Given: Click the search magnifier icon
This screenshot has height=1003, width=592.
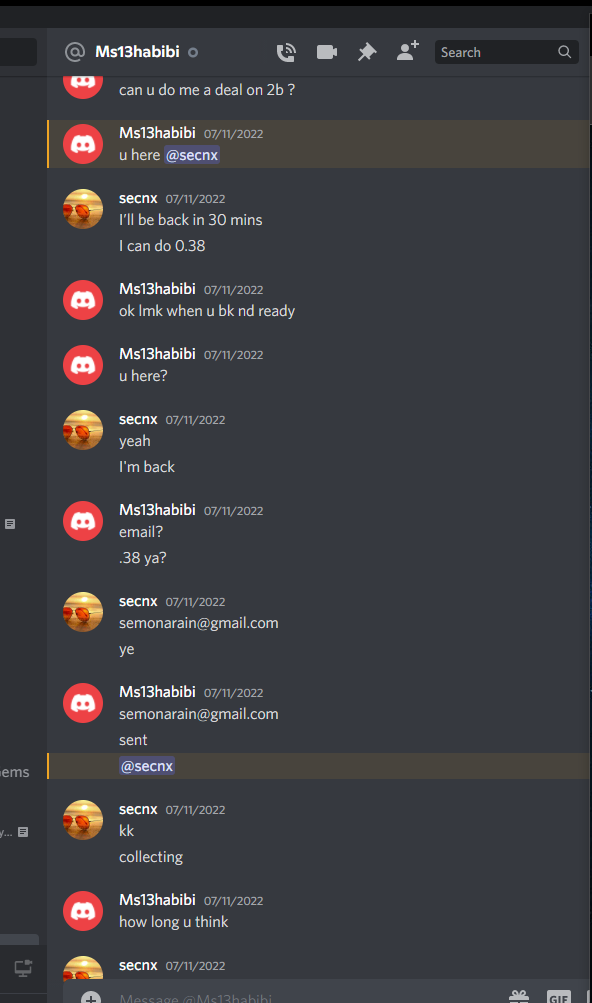Looking at the screenshot, I should coord(564,52).
